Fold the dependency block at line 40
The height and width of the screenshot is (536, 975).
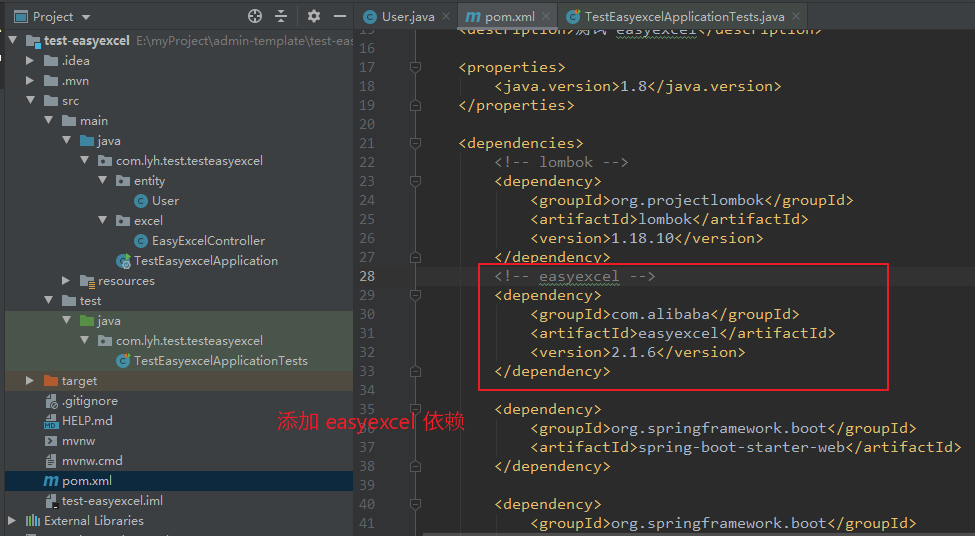415,504
